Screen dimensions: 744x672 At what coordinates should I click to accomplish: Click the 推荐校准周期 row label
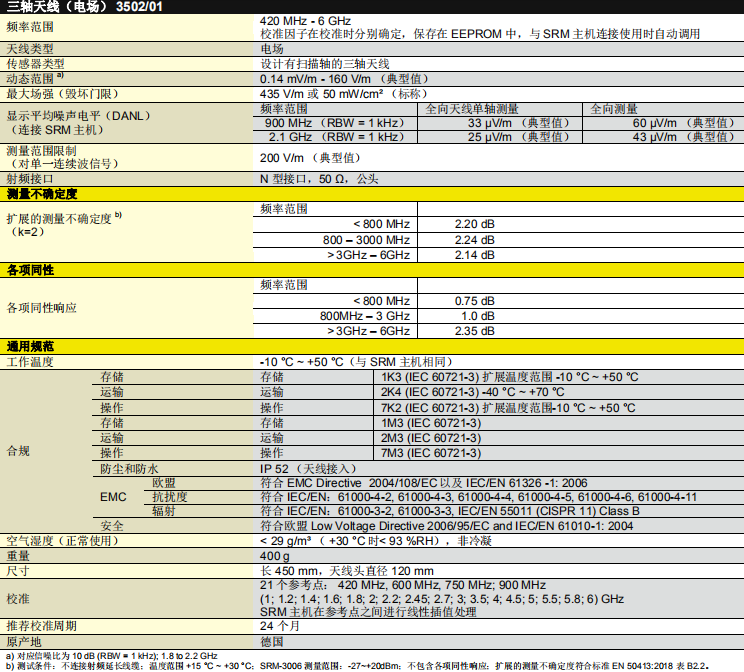pyautogui.click(x=42, y=625)
